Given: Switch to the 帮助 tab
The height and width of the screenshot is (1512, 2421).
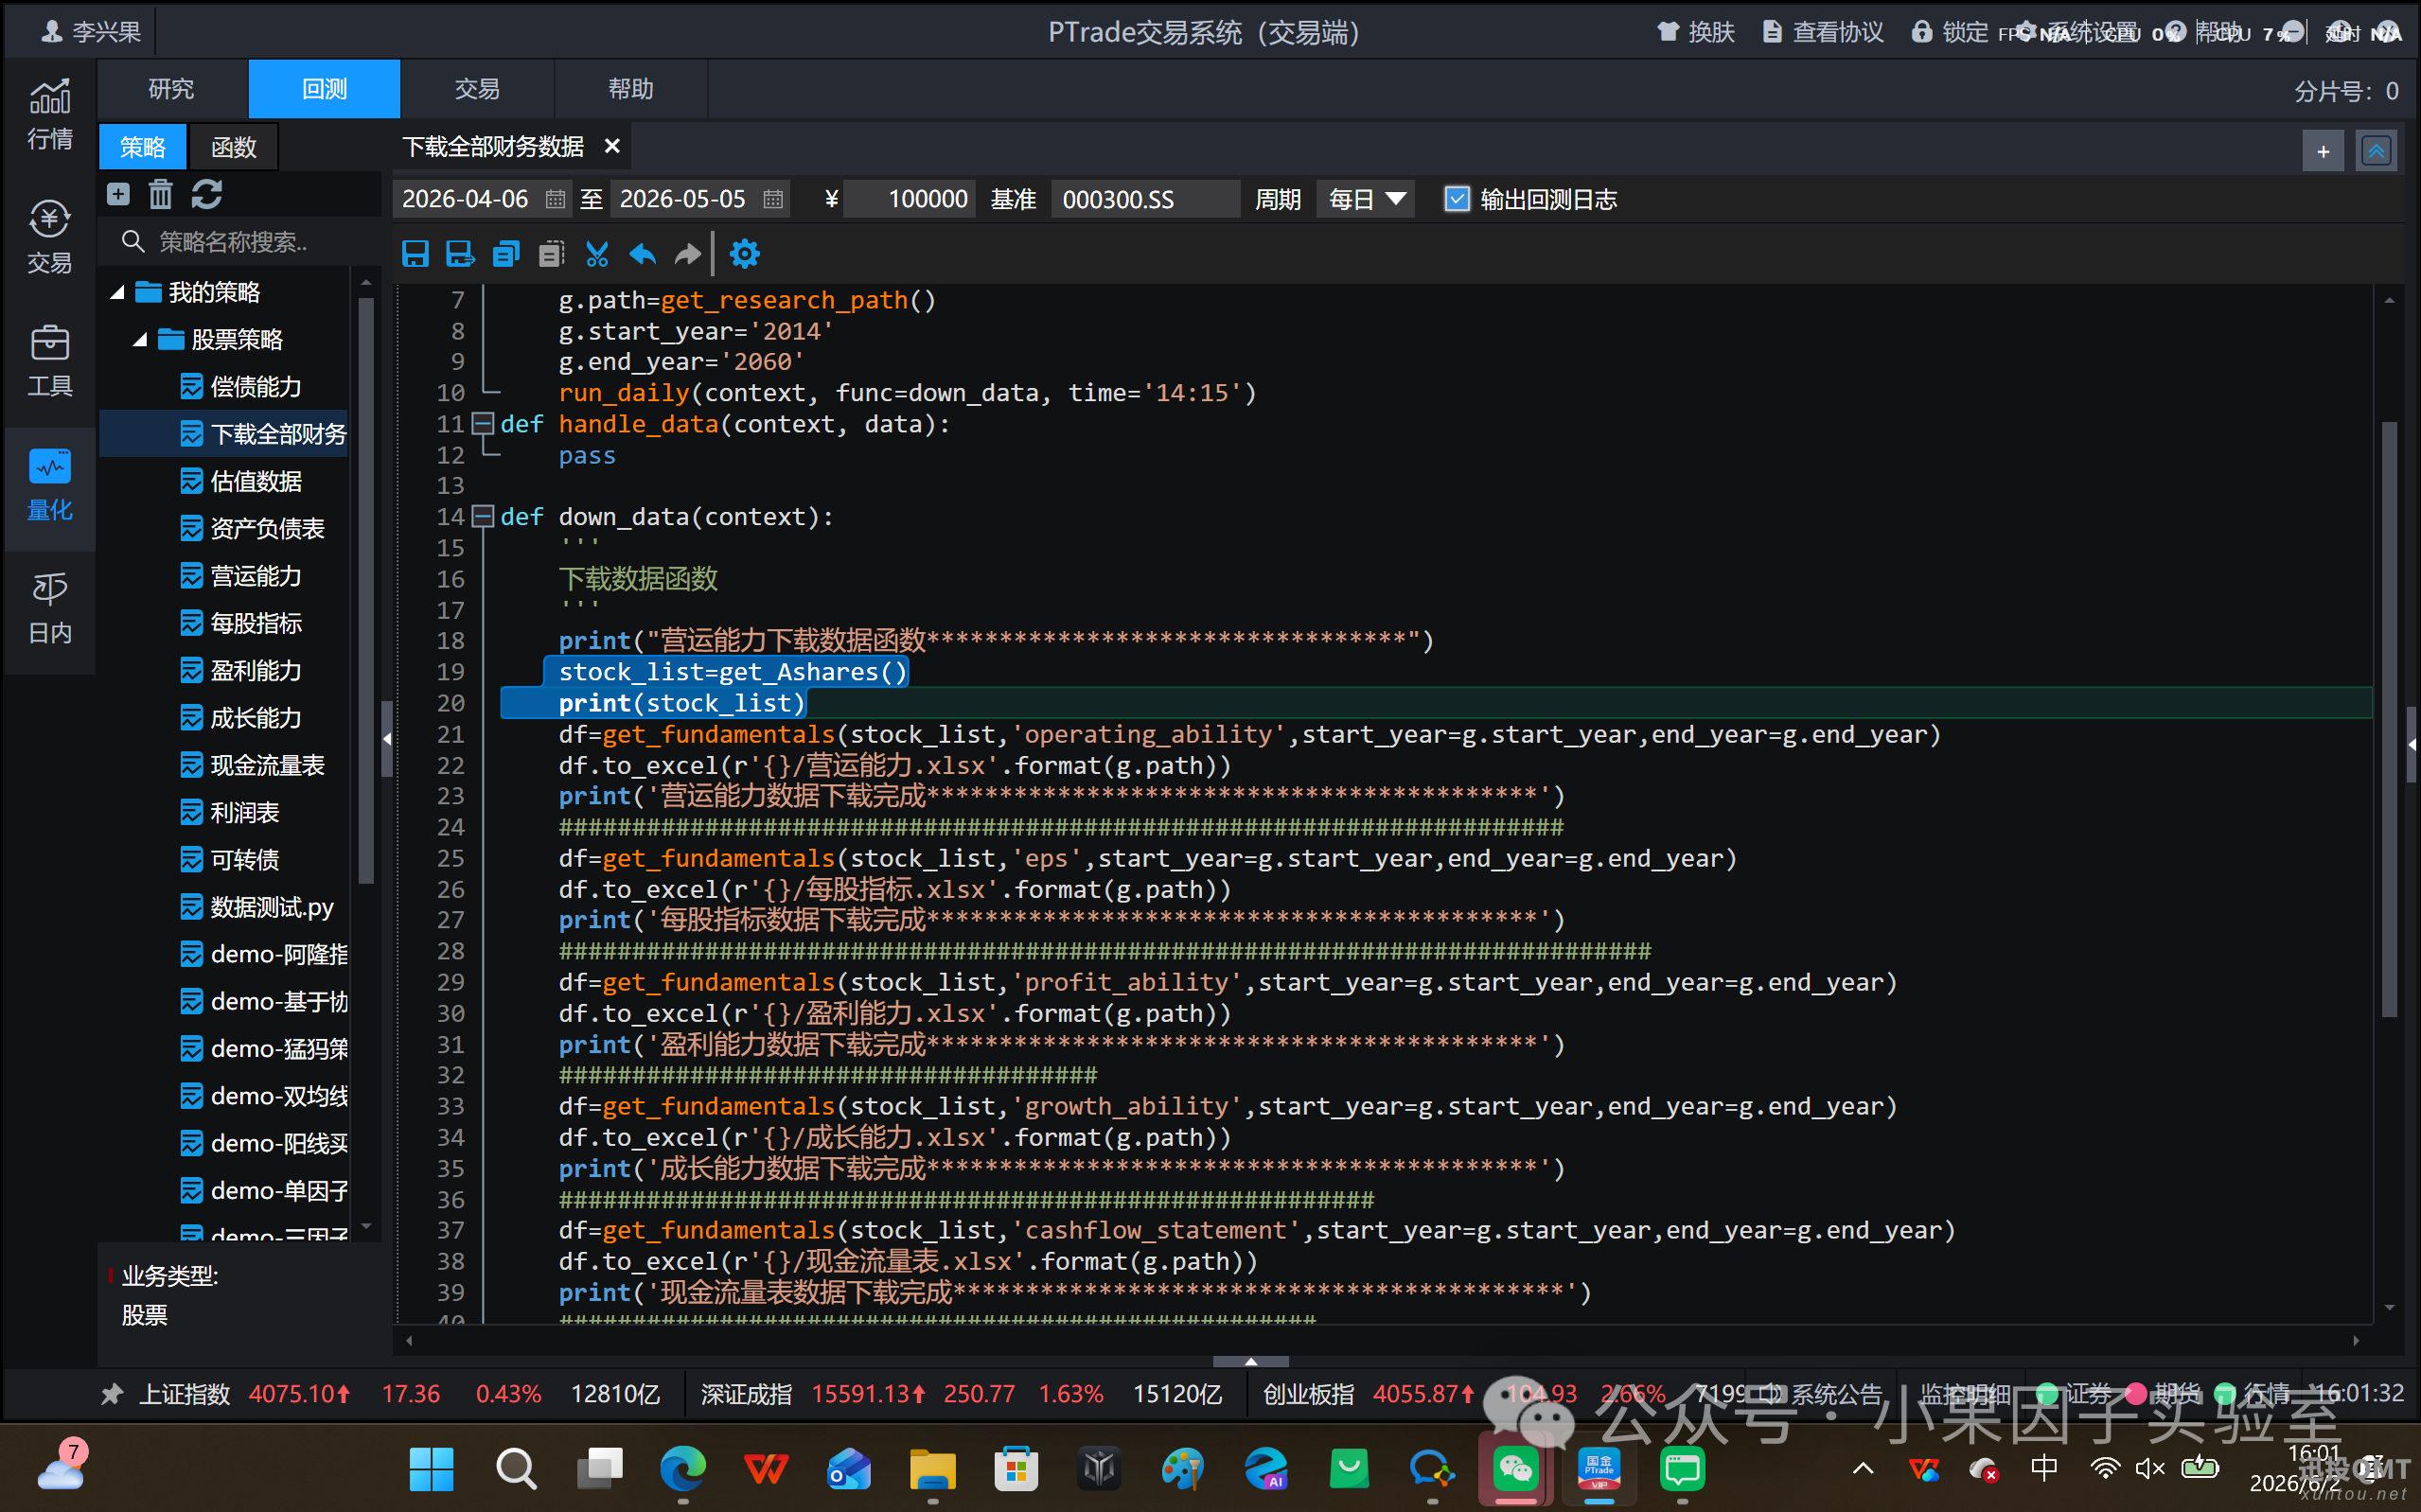Looking at the screenshot, I should 631,89.
